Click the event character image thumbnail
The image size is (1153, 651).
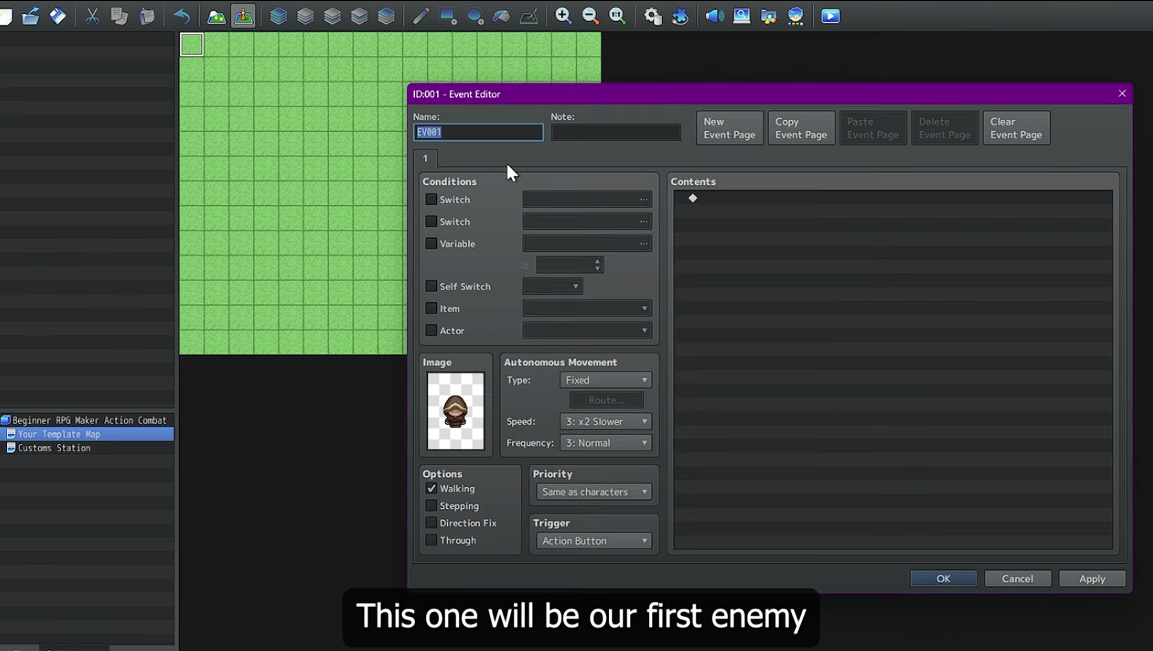(x=455, y=411)
